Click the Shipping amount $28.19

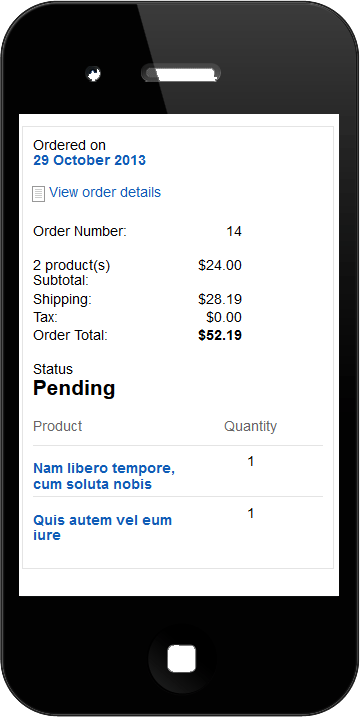(x=220, y=300)
